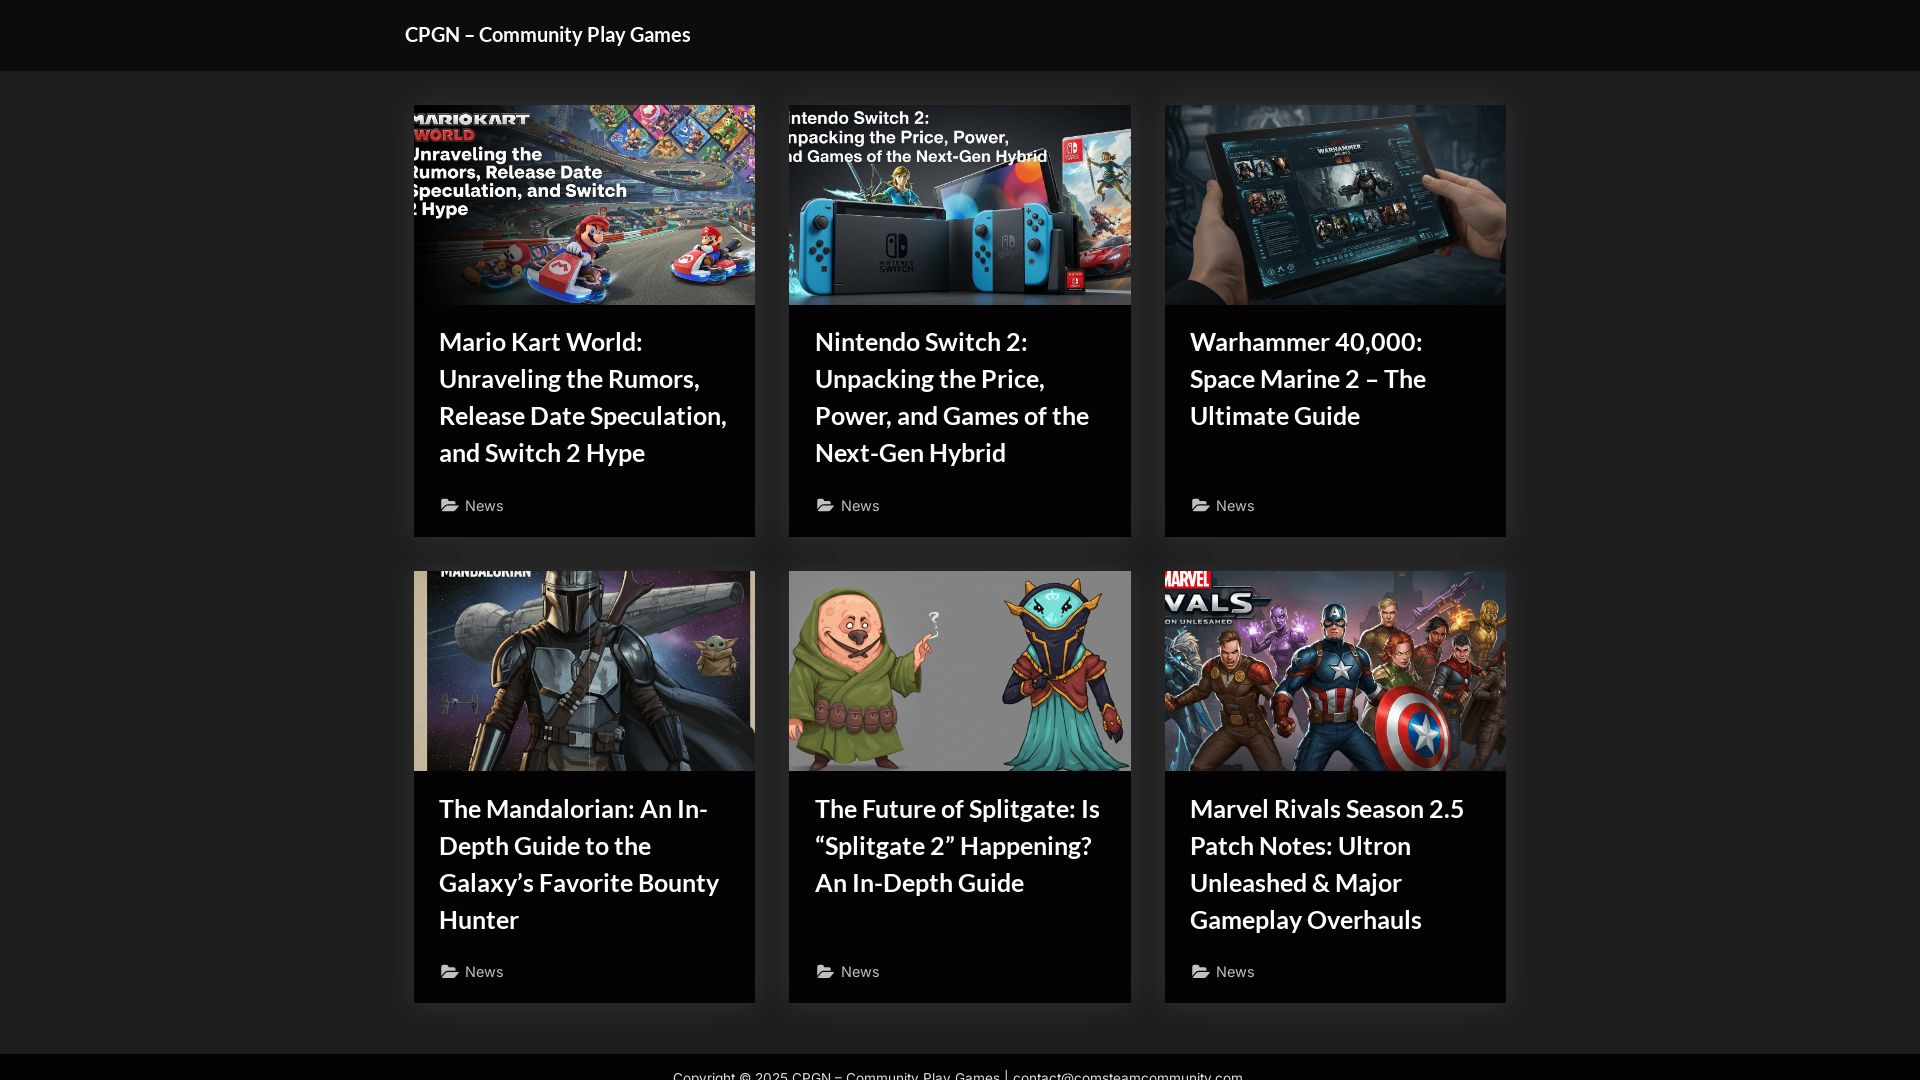Open the Mandalorian artwork thumbnail
The image size is (1920, 1080).
coord(584,671)
